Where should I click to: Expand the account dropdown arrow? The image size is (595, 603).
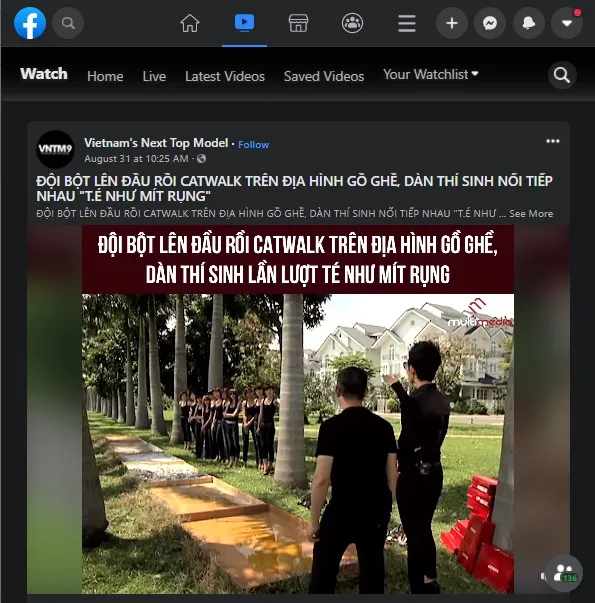click(567, 23)
